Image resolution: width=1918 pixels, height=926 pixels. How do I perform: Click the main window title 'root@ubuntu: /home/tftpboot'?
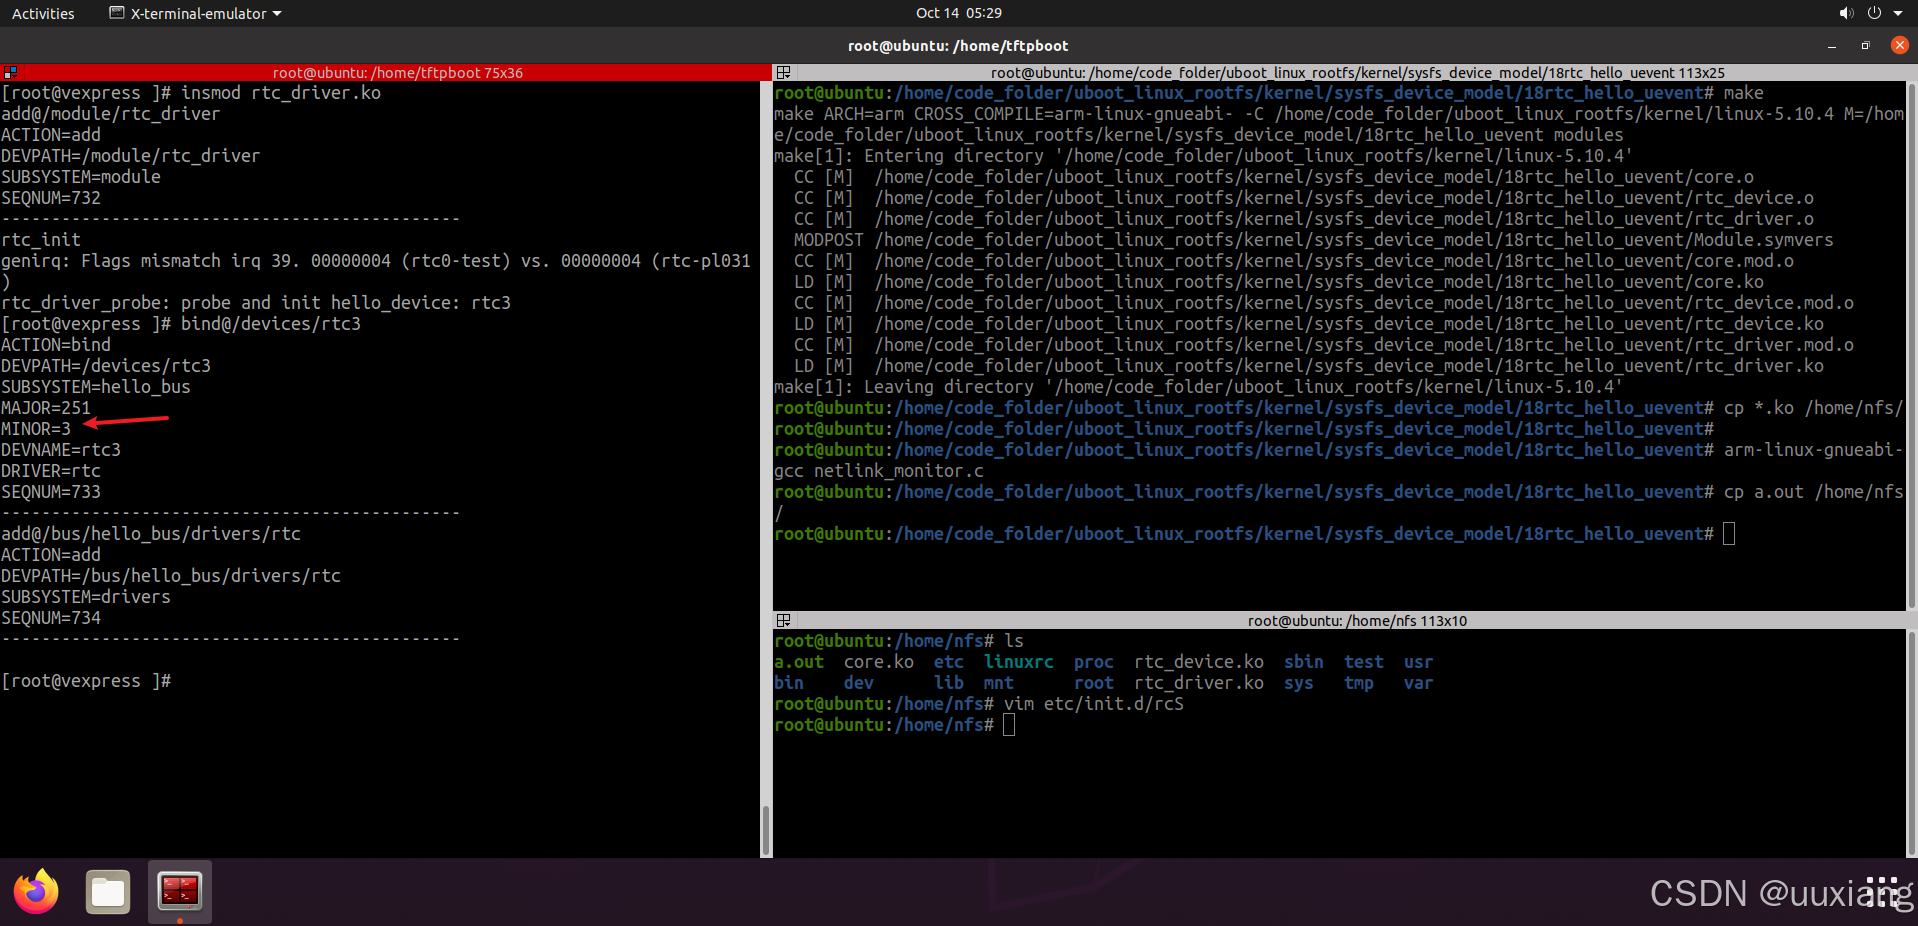[x=958, y=45]
